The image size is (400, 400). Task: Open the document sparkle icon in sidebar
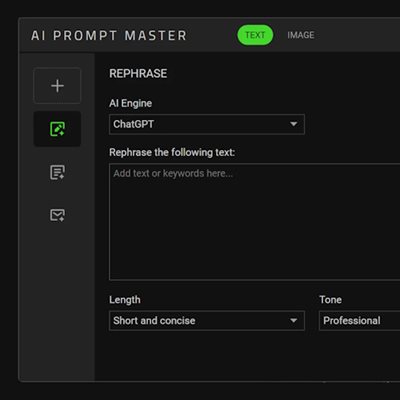point(57,172)
